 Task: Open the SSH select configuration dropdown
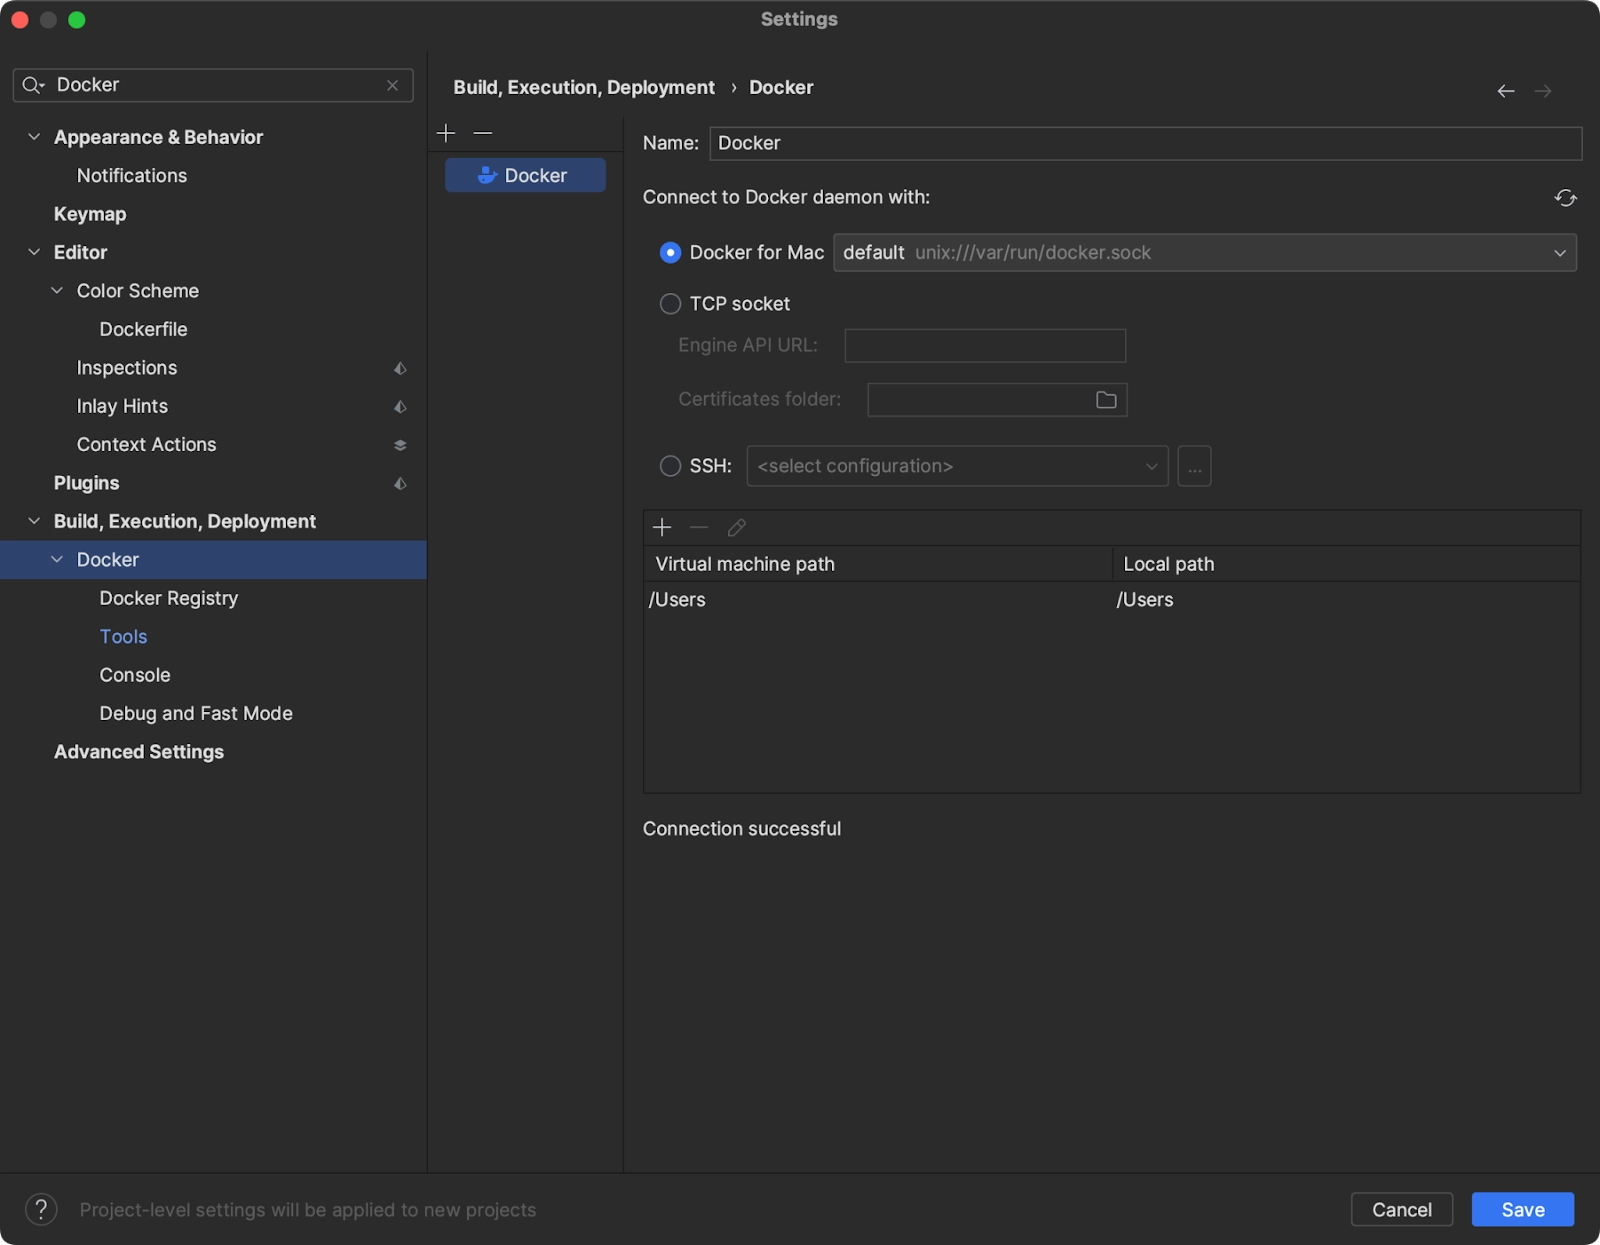[957, 466]
